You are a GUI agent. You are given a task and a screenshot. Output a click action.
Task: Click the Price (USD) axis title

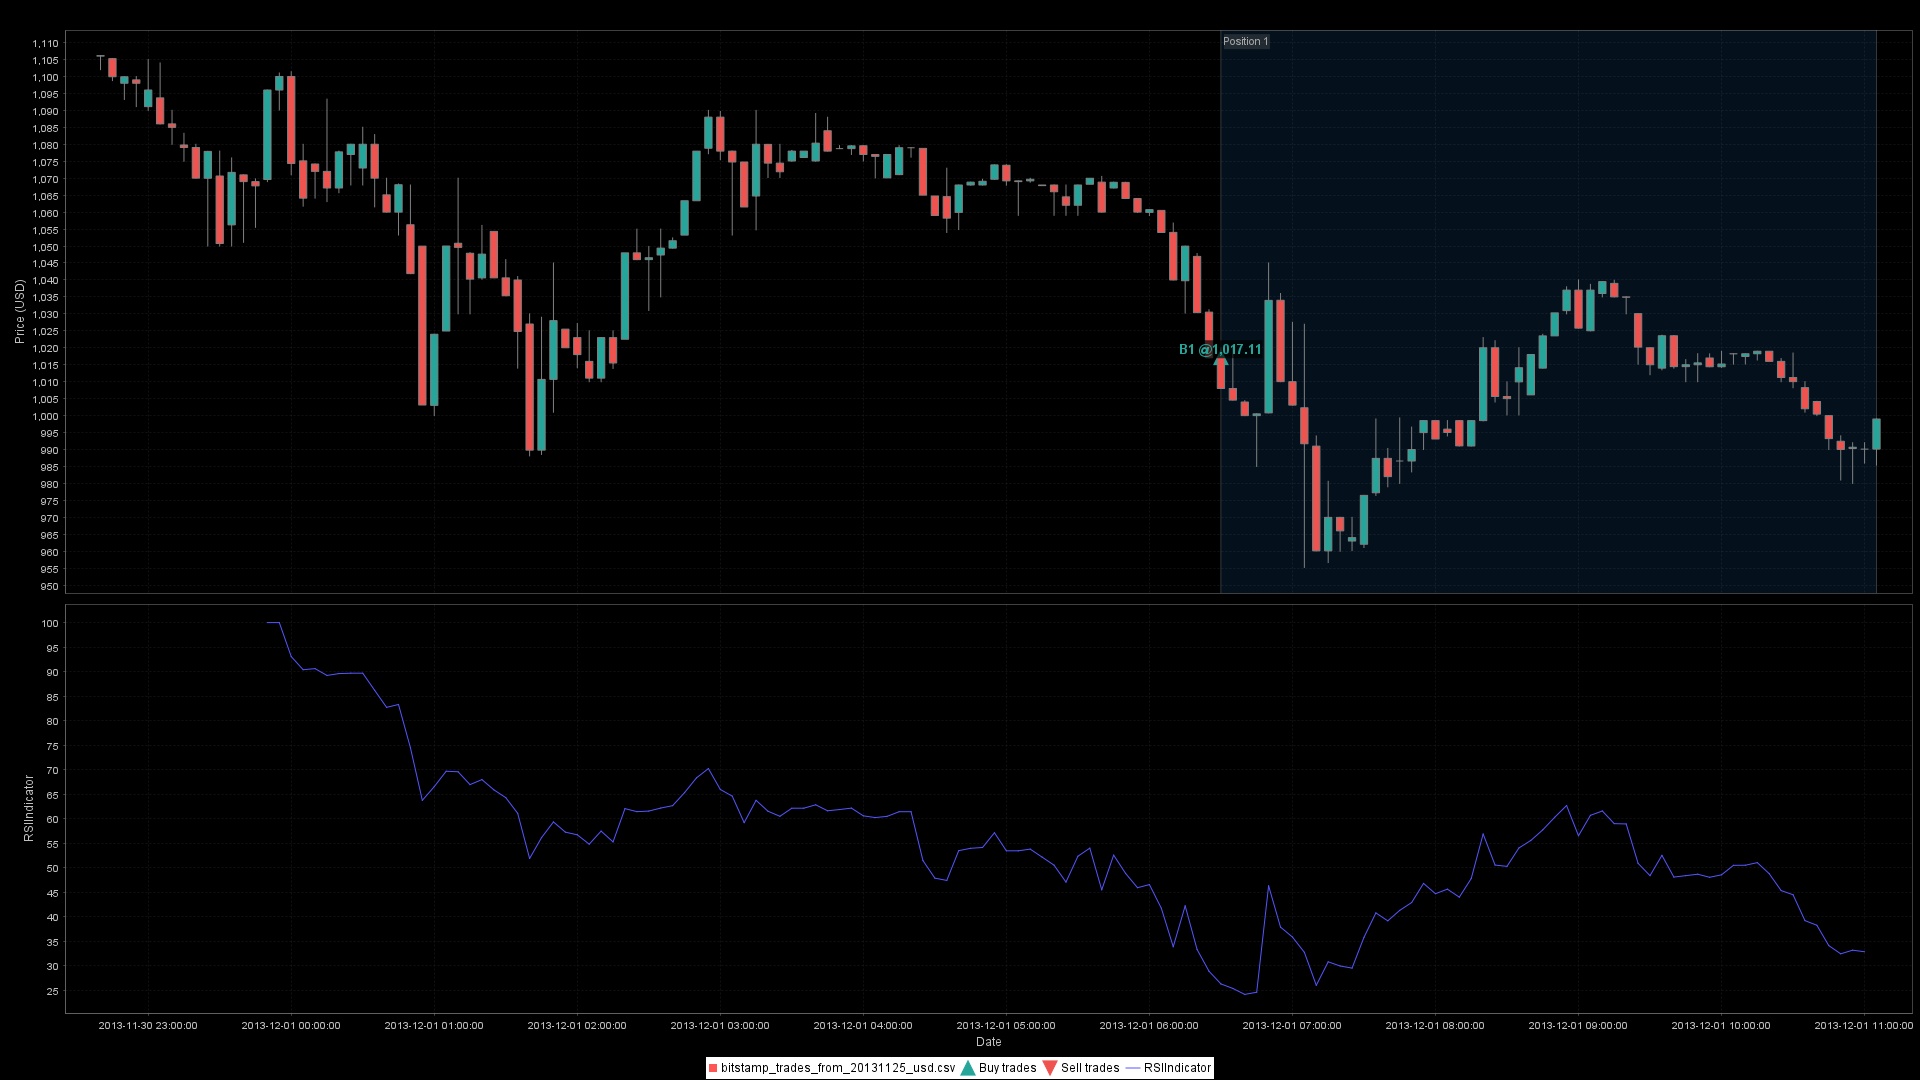[19, 312]
